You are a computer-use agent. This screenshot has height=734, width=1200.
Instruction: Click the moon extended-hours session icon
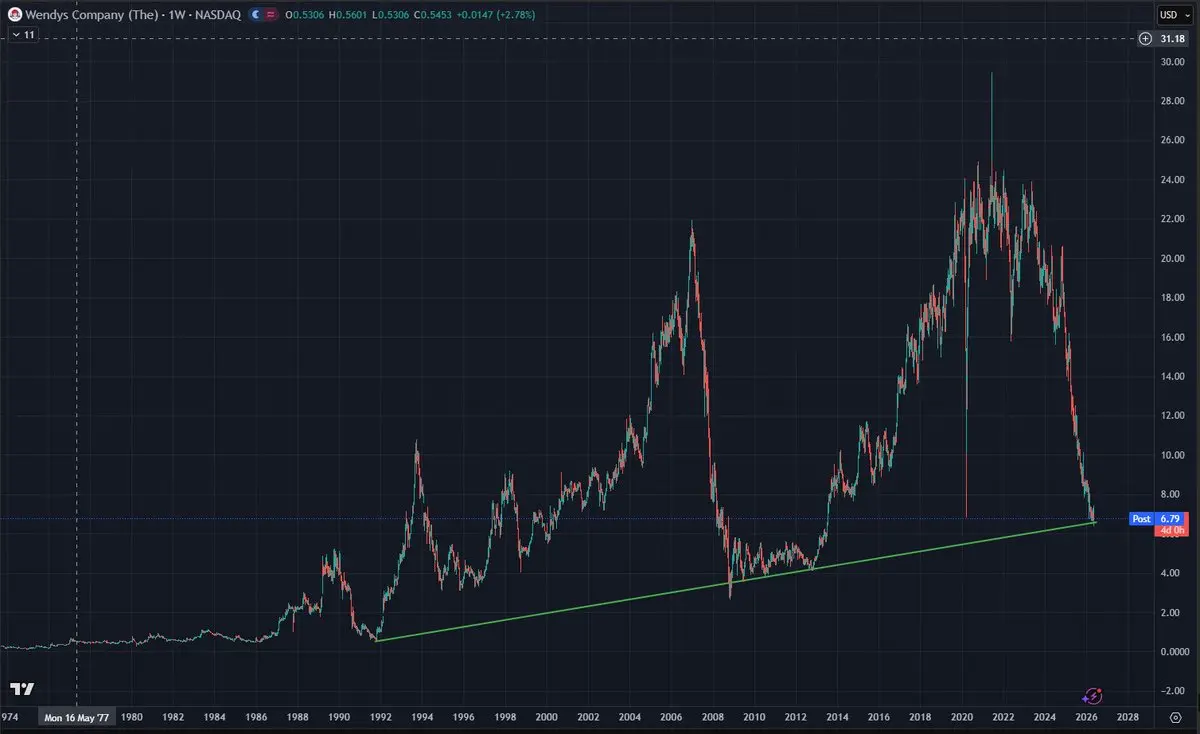tap(256, 15)
